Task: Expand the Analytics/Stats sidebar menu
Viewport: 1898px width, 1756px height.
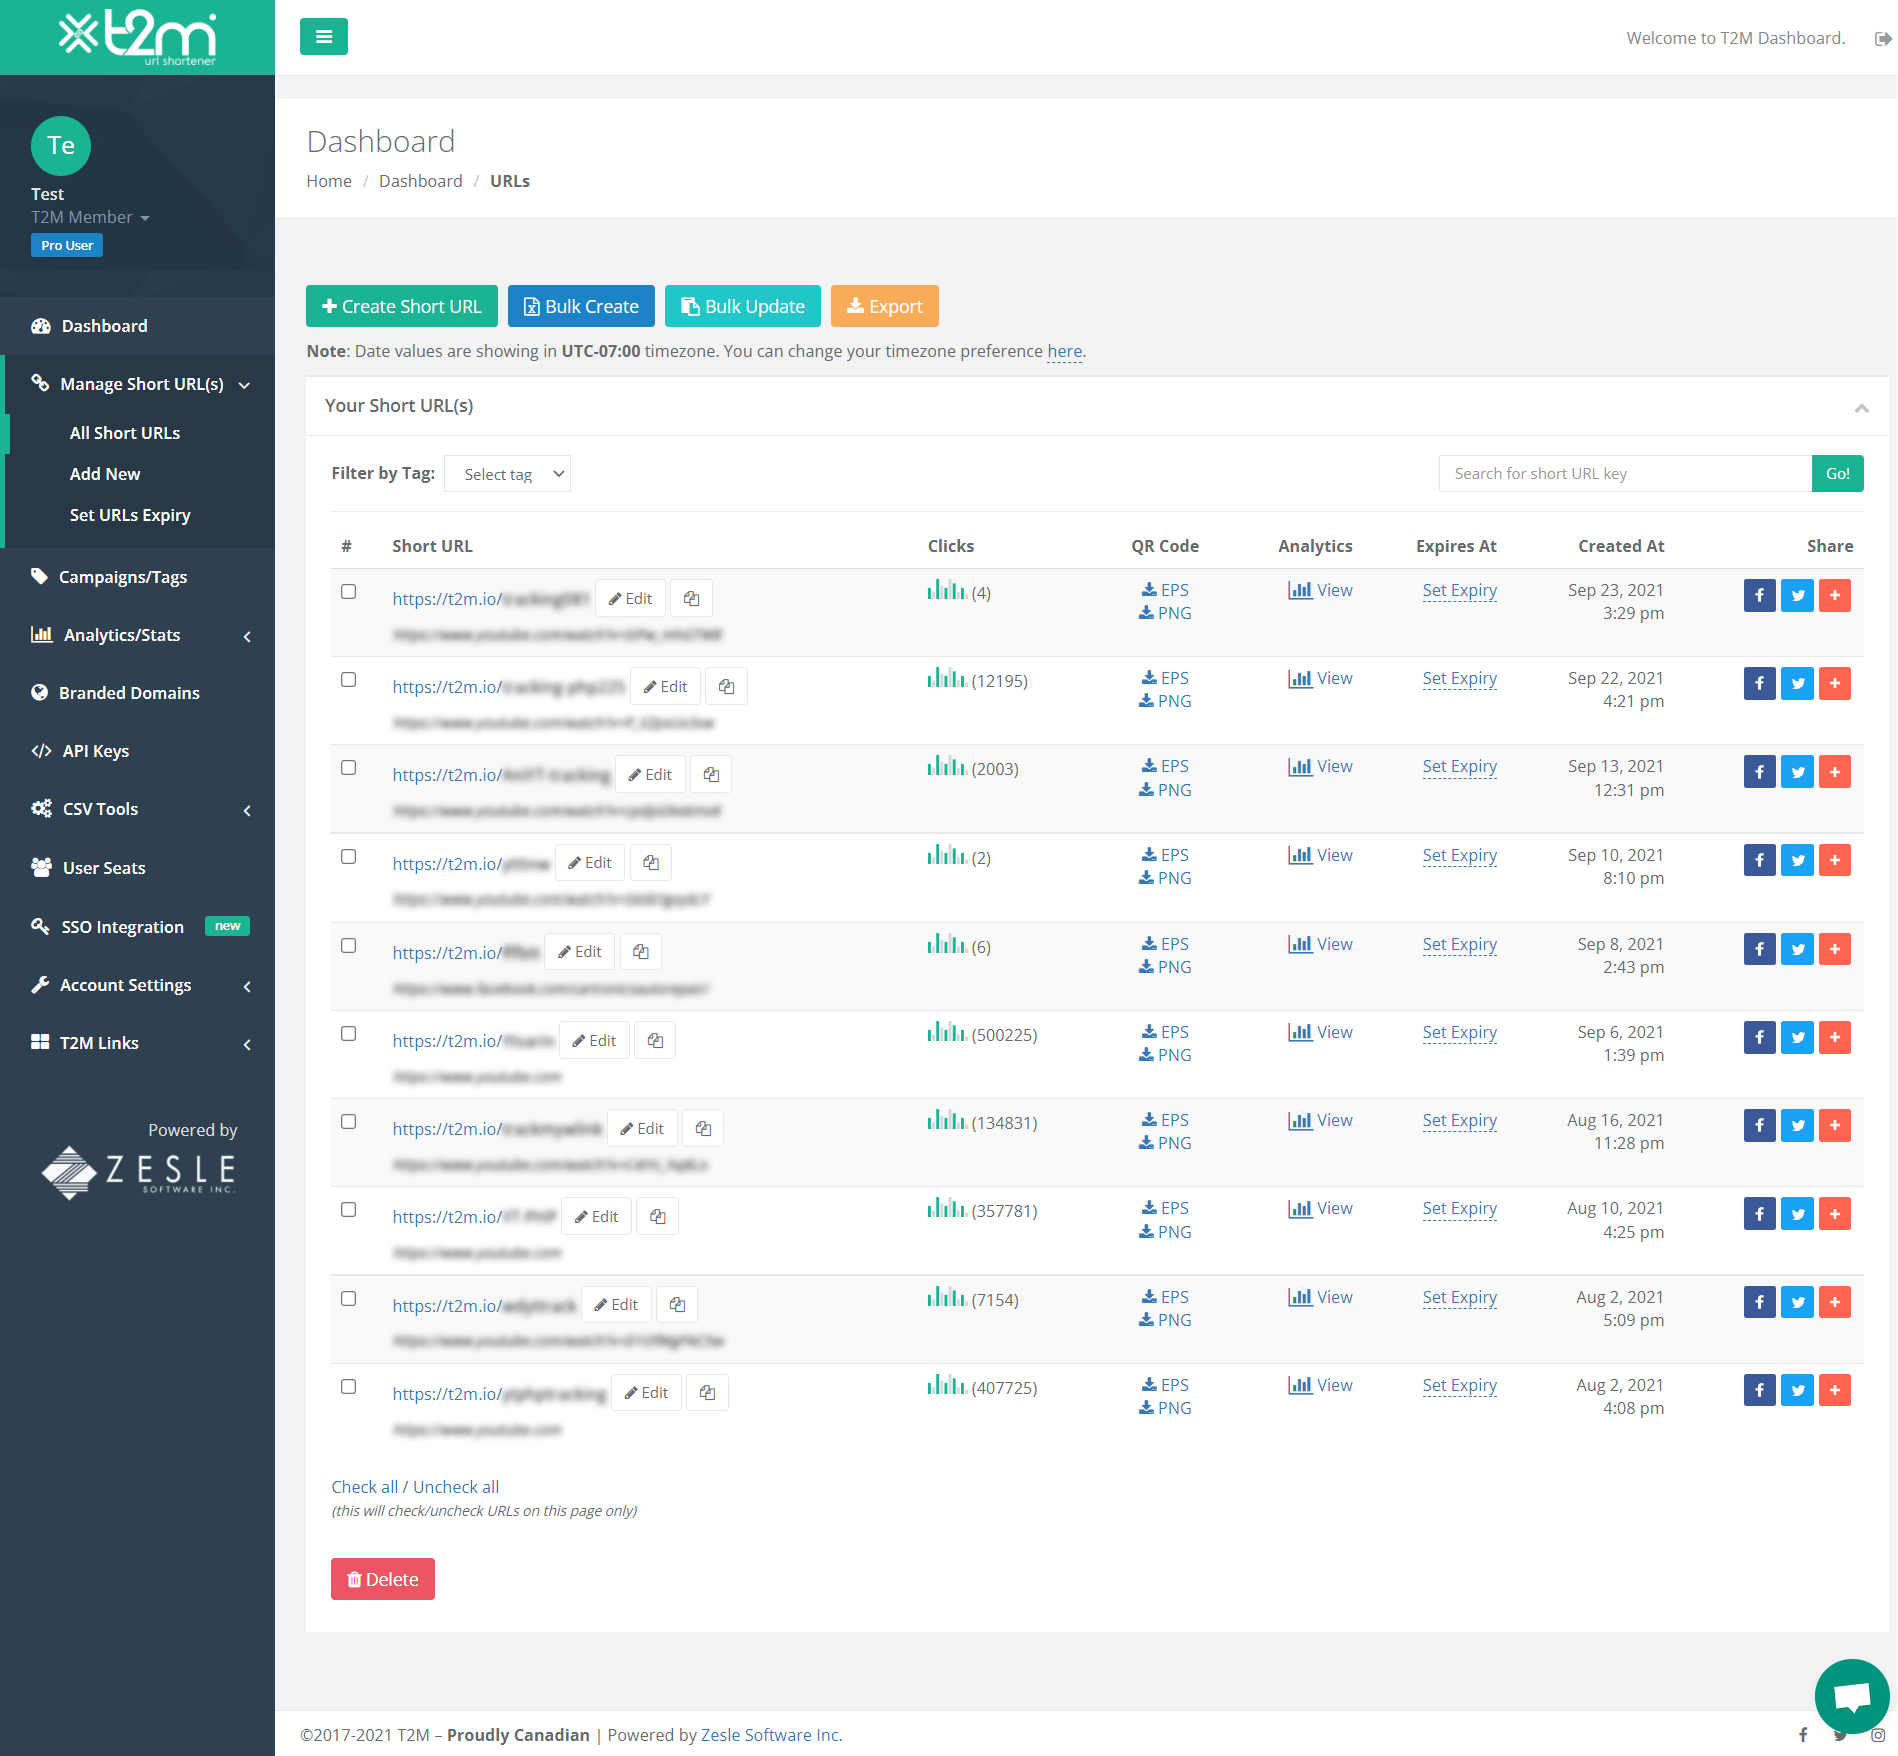Action: pyautogui.click(x=138, y=635)
